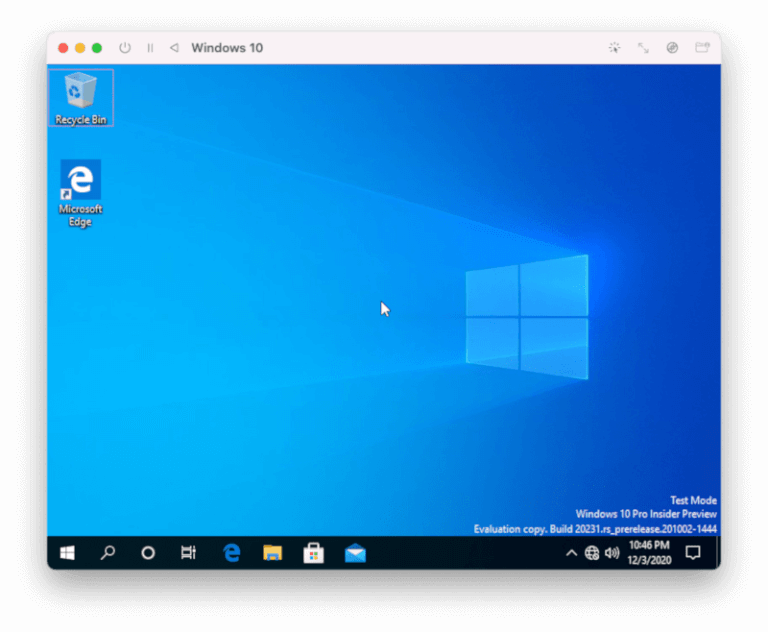
Task: Click Show Desktop sliver at taskbar end
Action: 718,553
